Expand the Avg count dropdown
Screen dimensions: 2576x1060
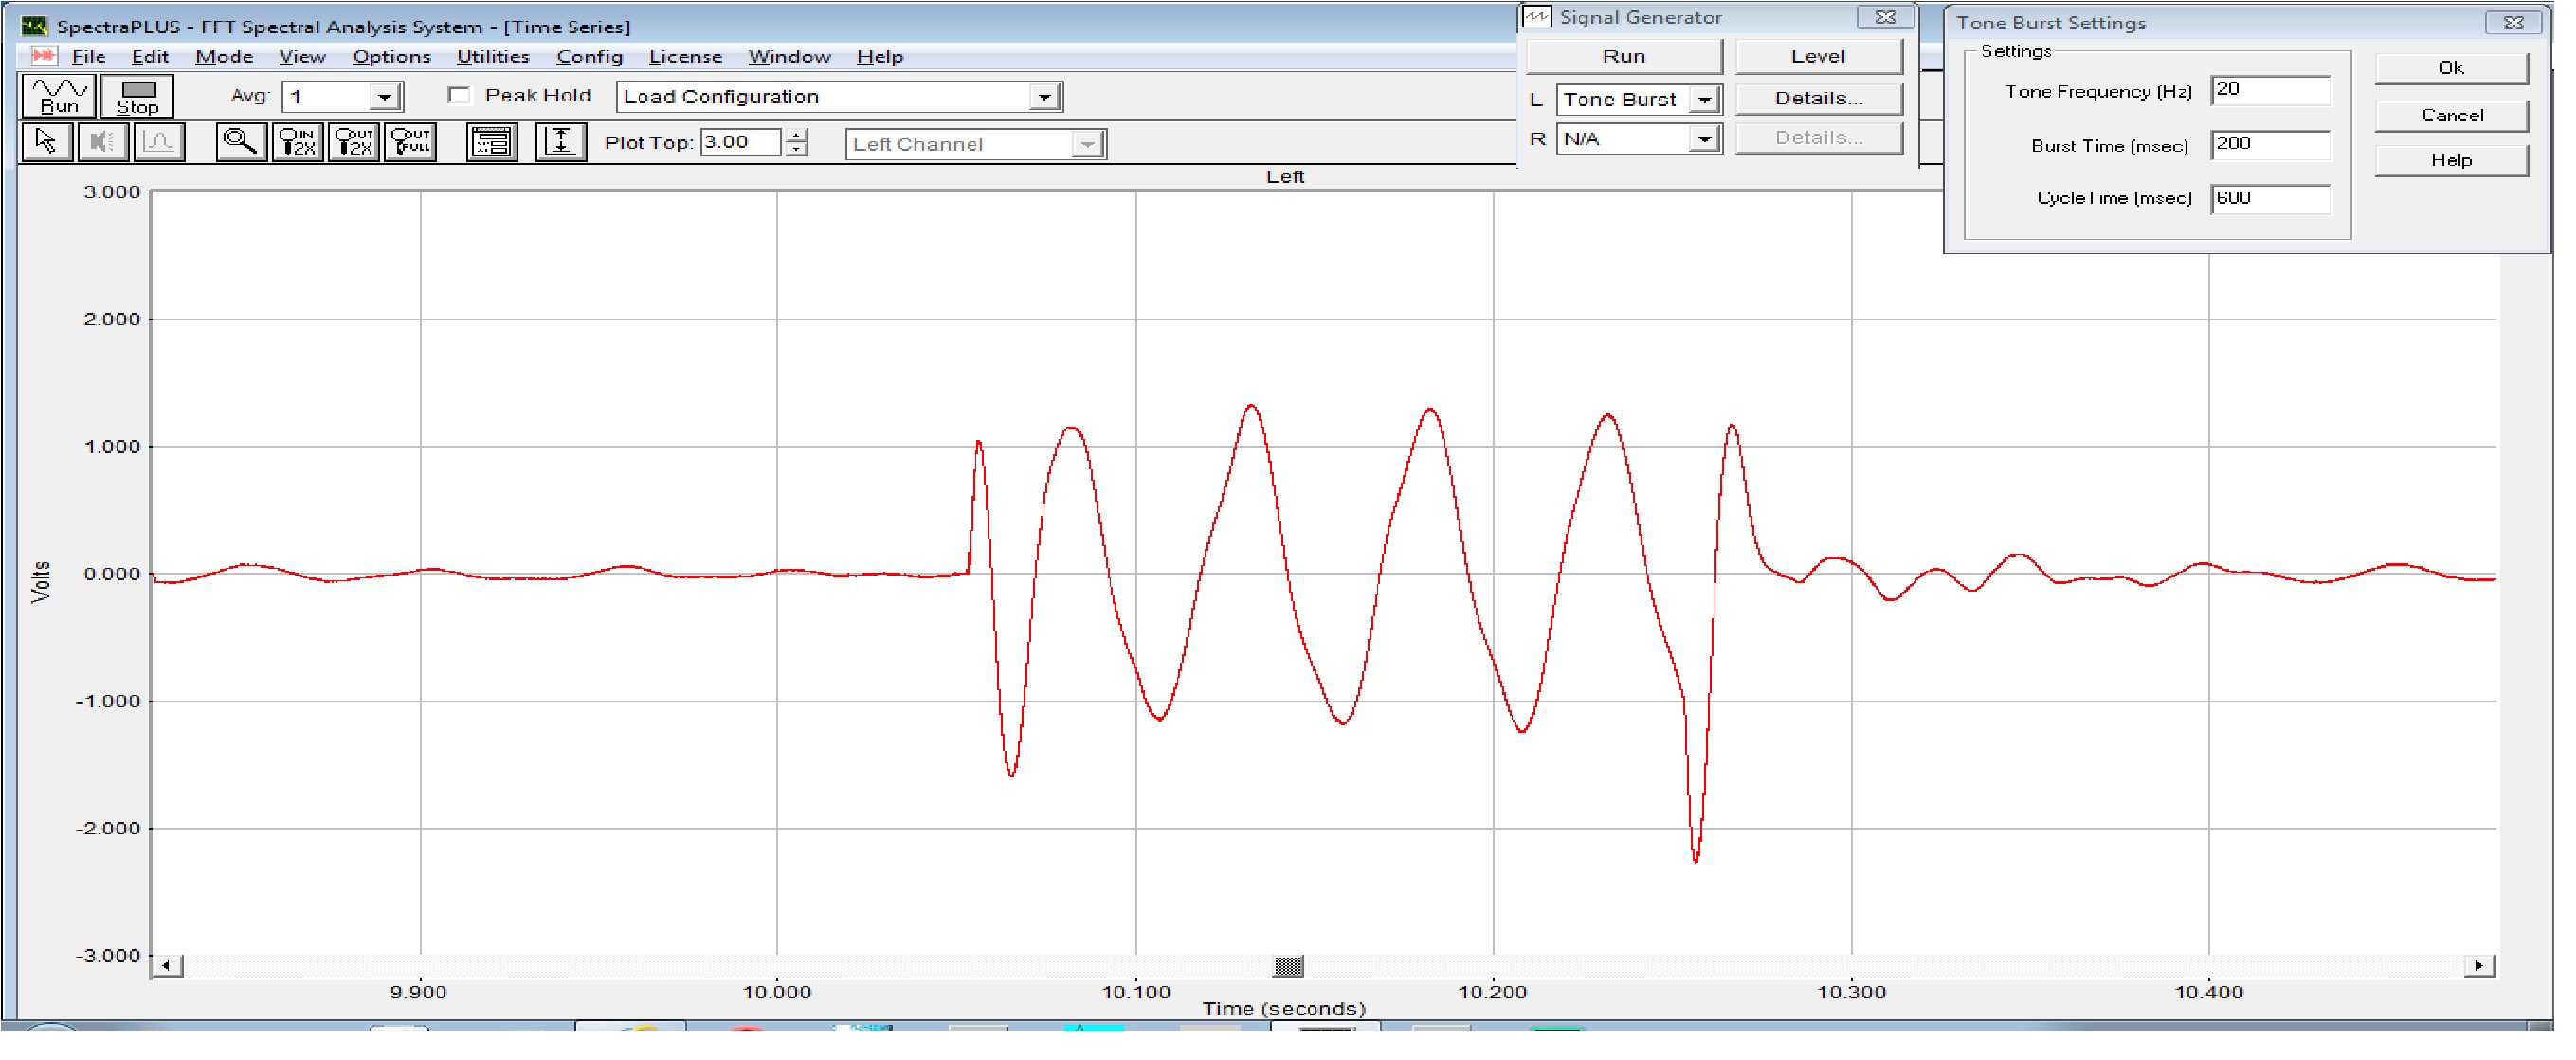click(x=385, y=97)
